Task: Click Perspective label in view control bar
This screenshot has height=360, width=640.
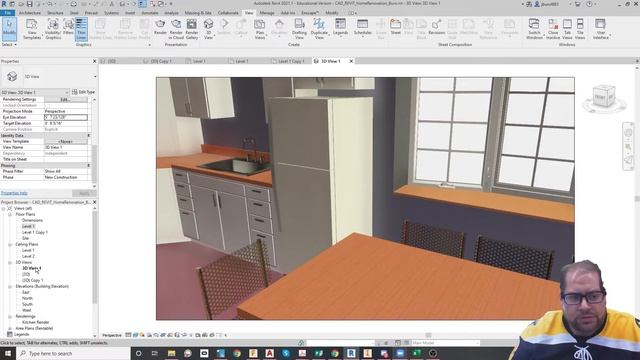Action: point(112,335)
